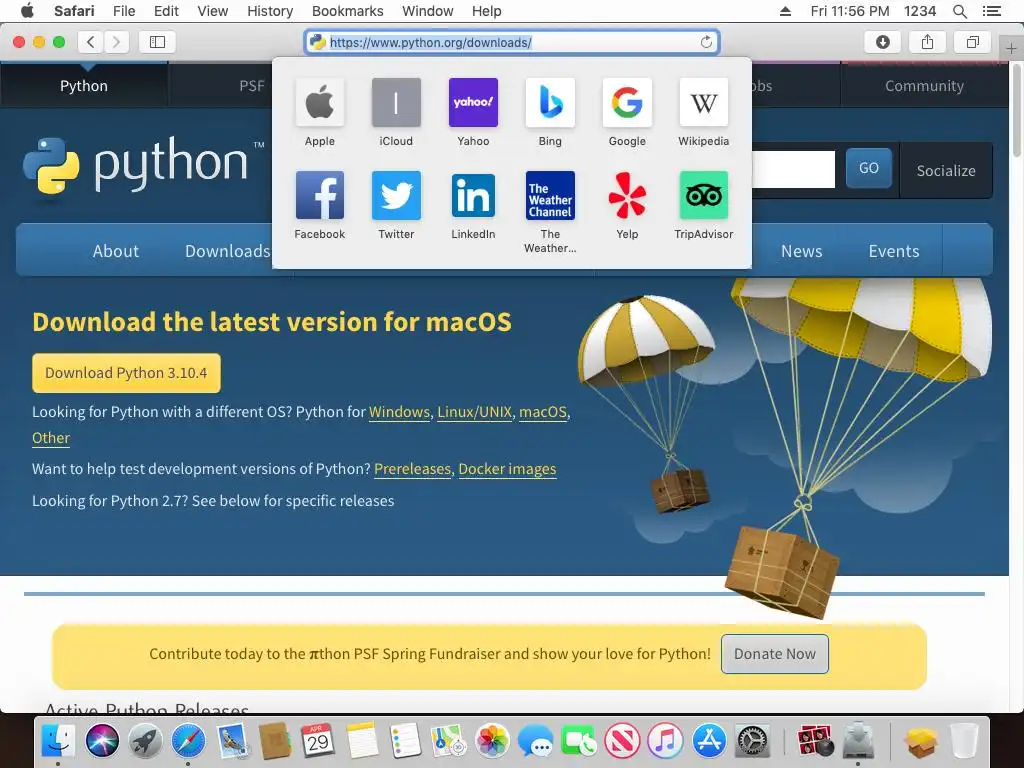Click the Donate Now button

pyautogui.click(x=775, y=654)
